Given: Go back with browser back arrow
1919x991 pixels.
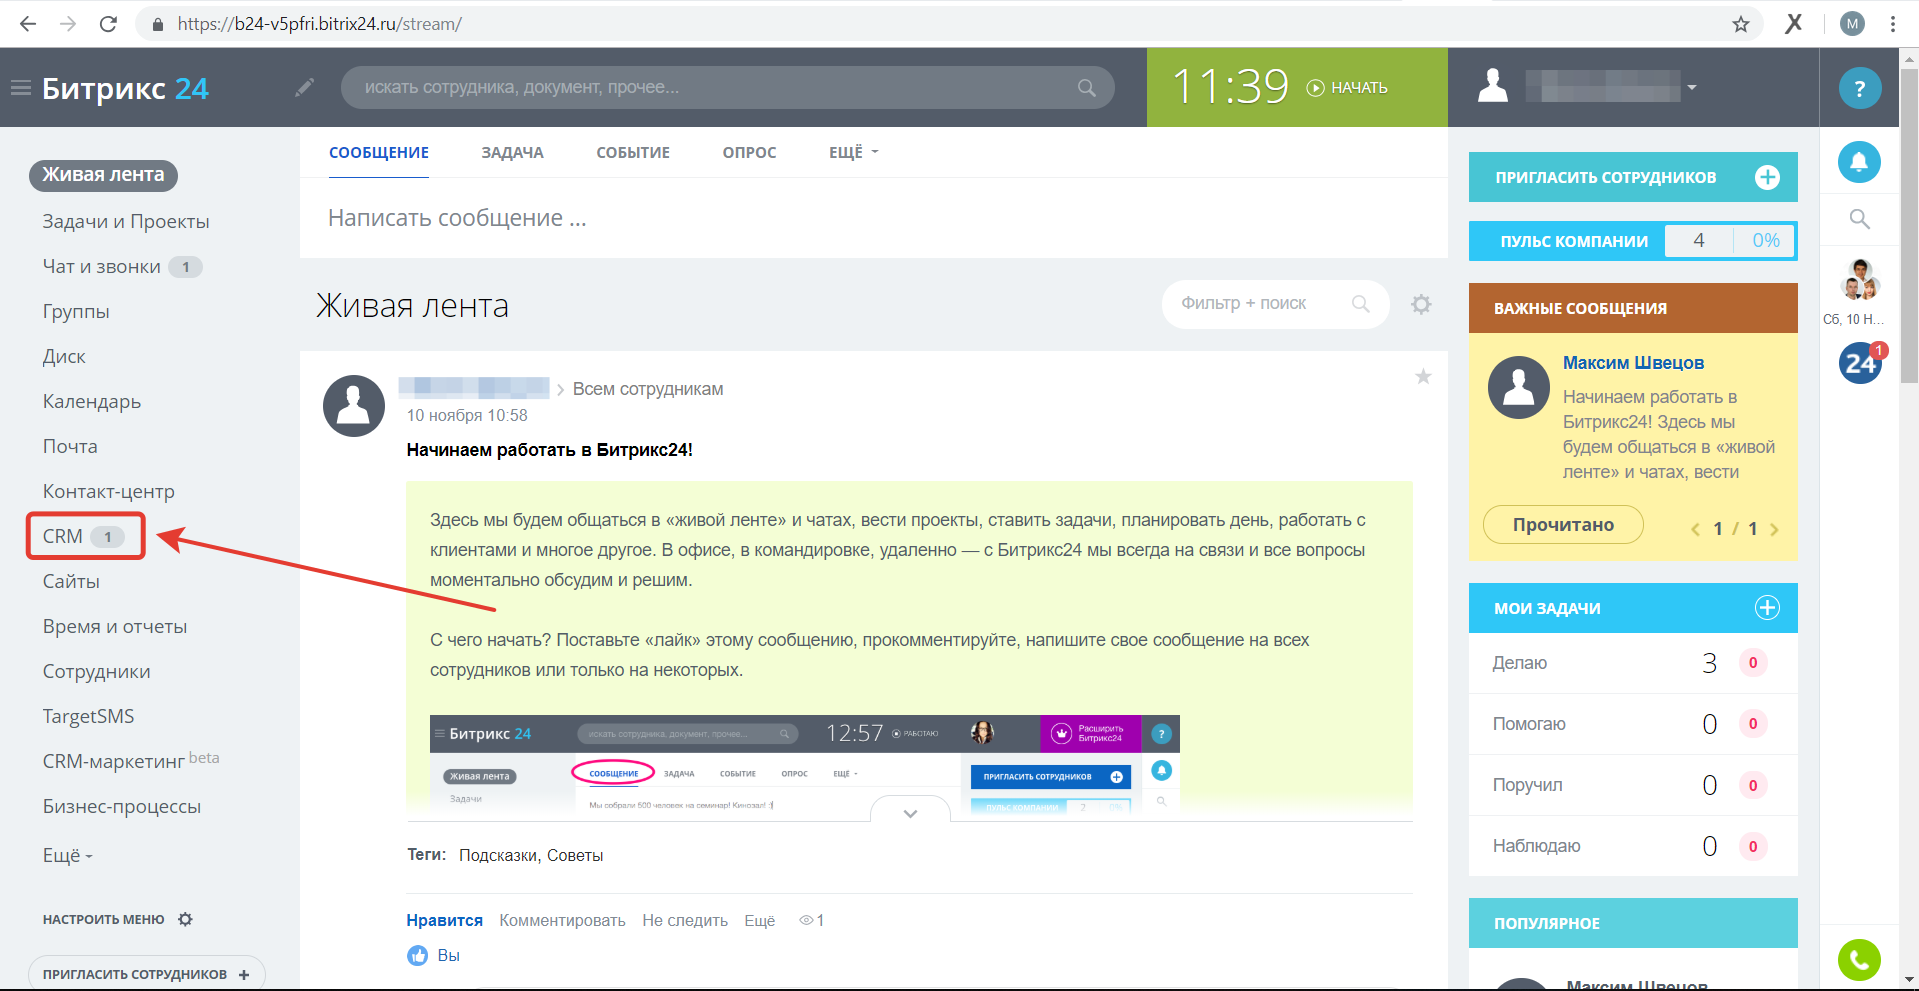Looking at the screenshot, I should (x=28, y=24).
